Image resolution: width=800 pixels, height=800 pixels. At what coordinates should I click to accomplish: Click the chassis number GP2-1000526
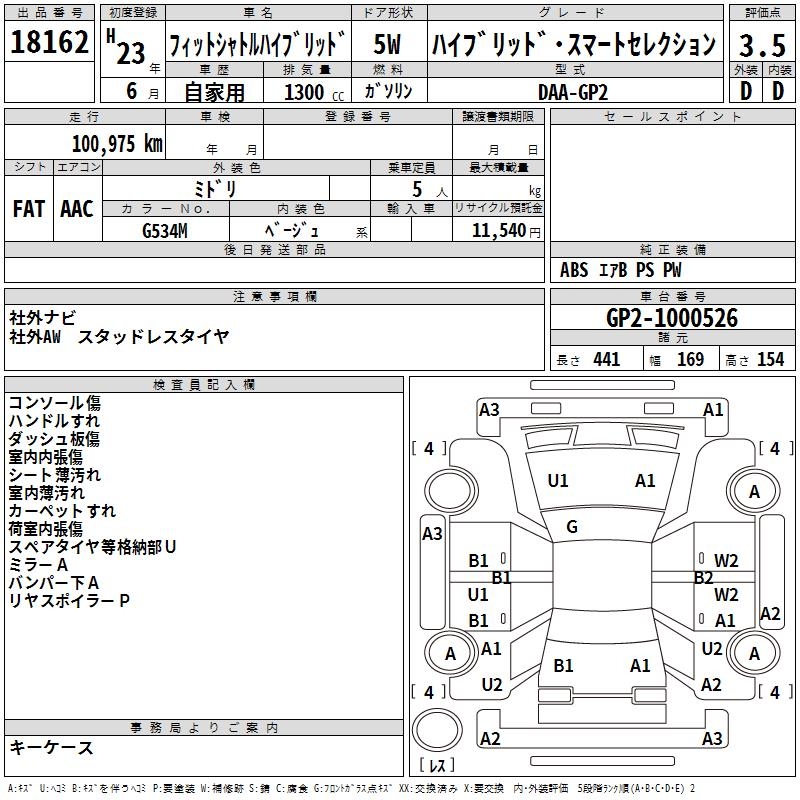point(672,318)
